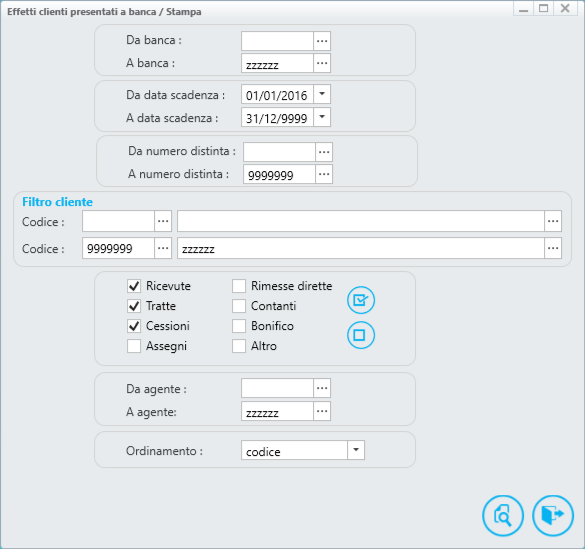Screen dimensions: 585x549
Task: Expand the A data scadenza date picker
Action: pyautogui.click(x=322, y=117)
